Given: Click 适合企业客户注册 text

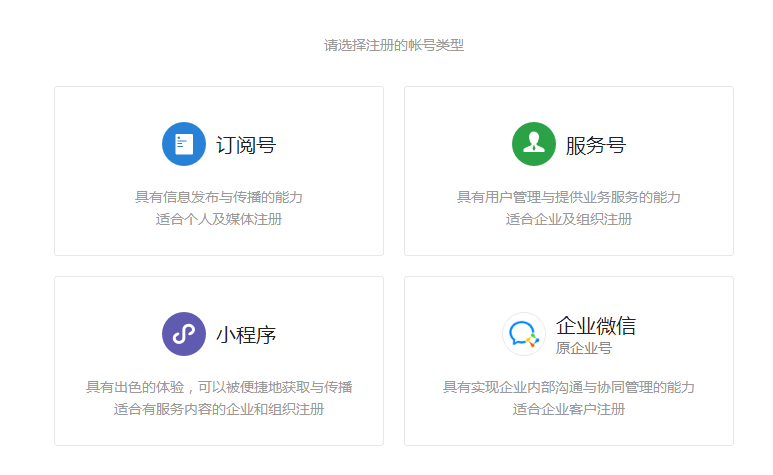Looking at the screenshot, I should click(x=569, y=409).
